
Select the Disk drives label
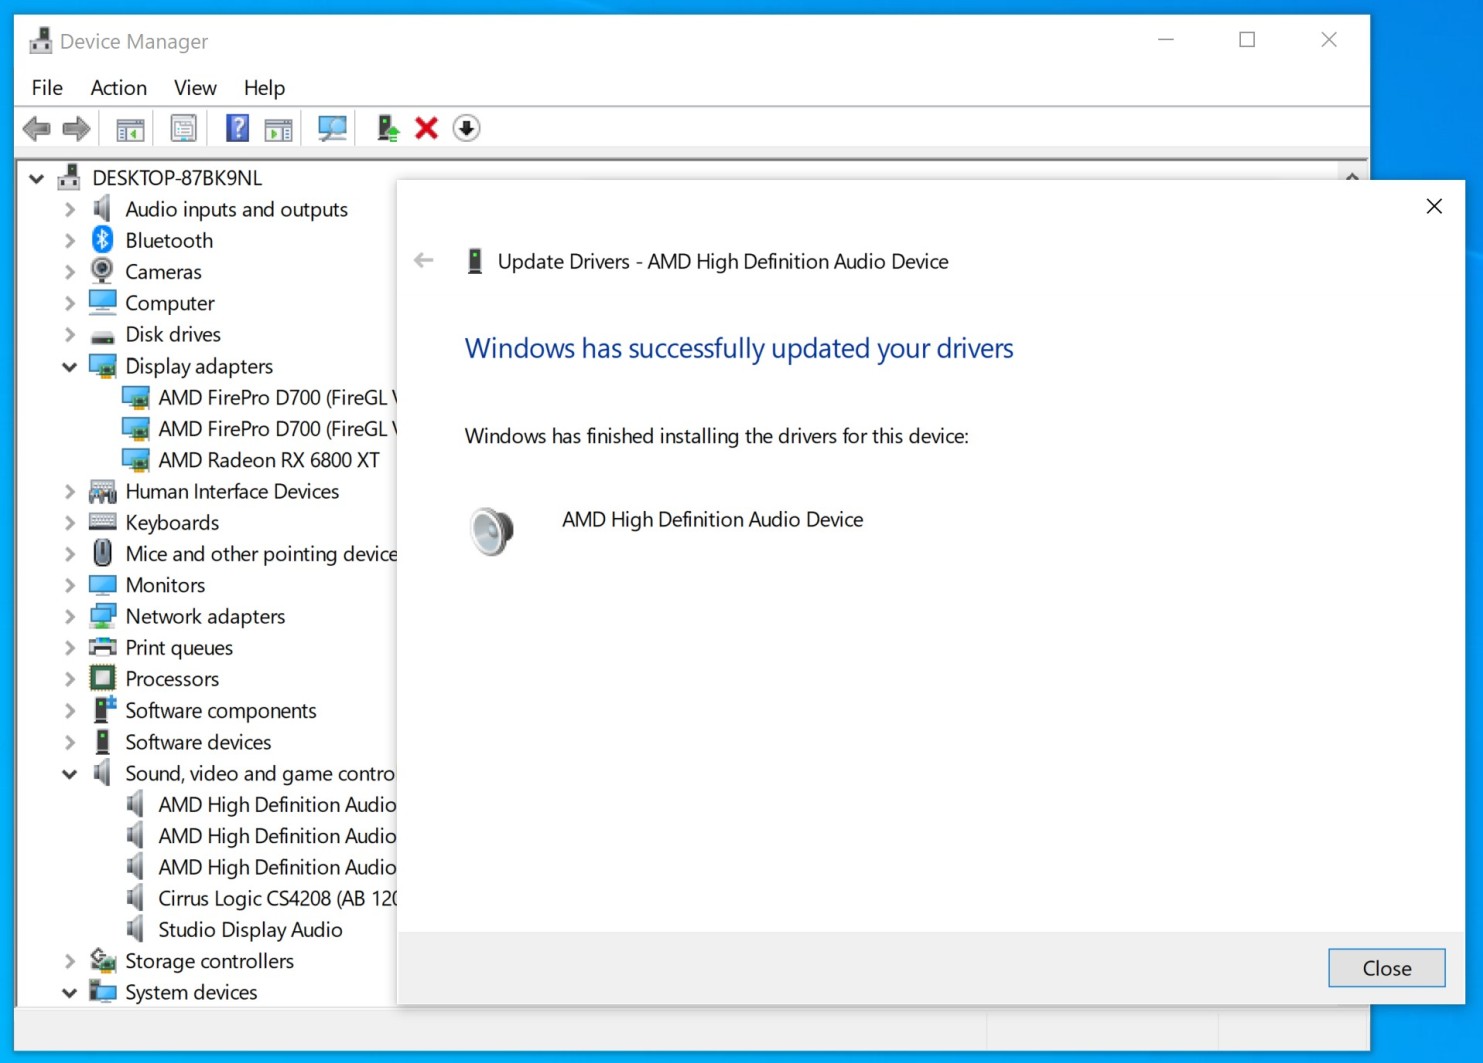pyautogui.click(x=173, y=335)
